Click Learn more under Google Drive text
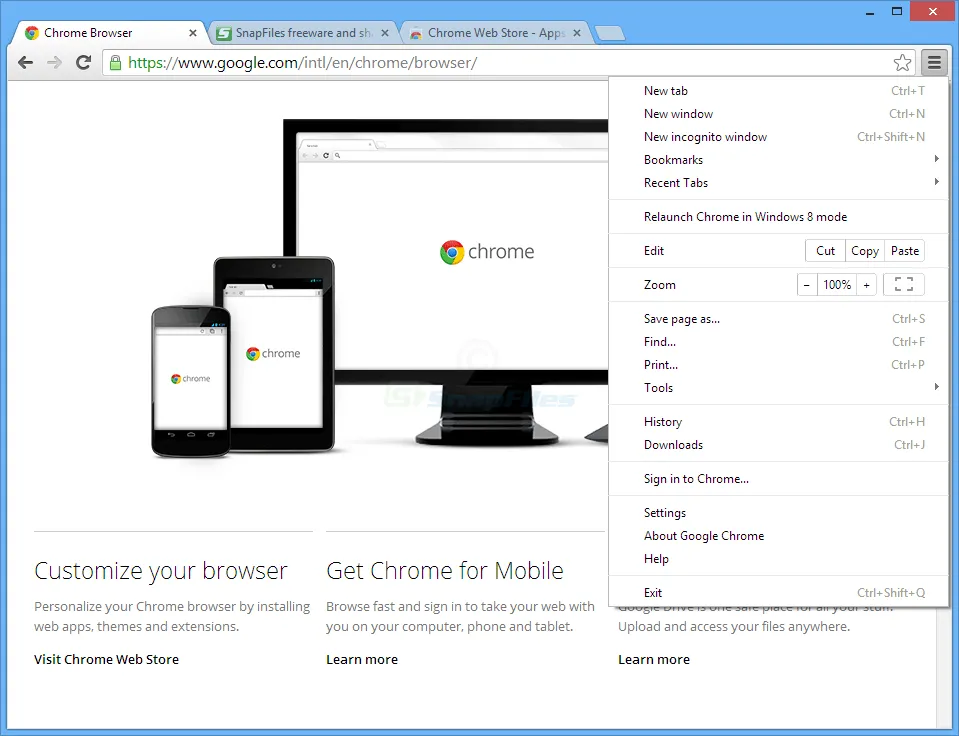 pos(654,660)
